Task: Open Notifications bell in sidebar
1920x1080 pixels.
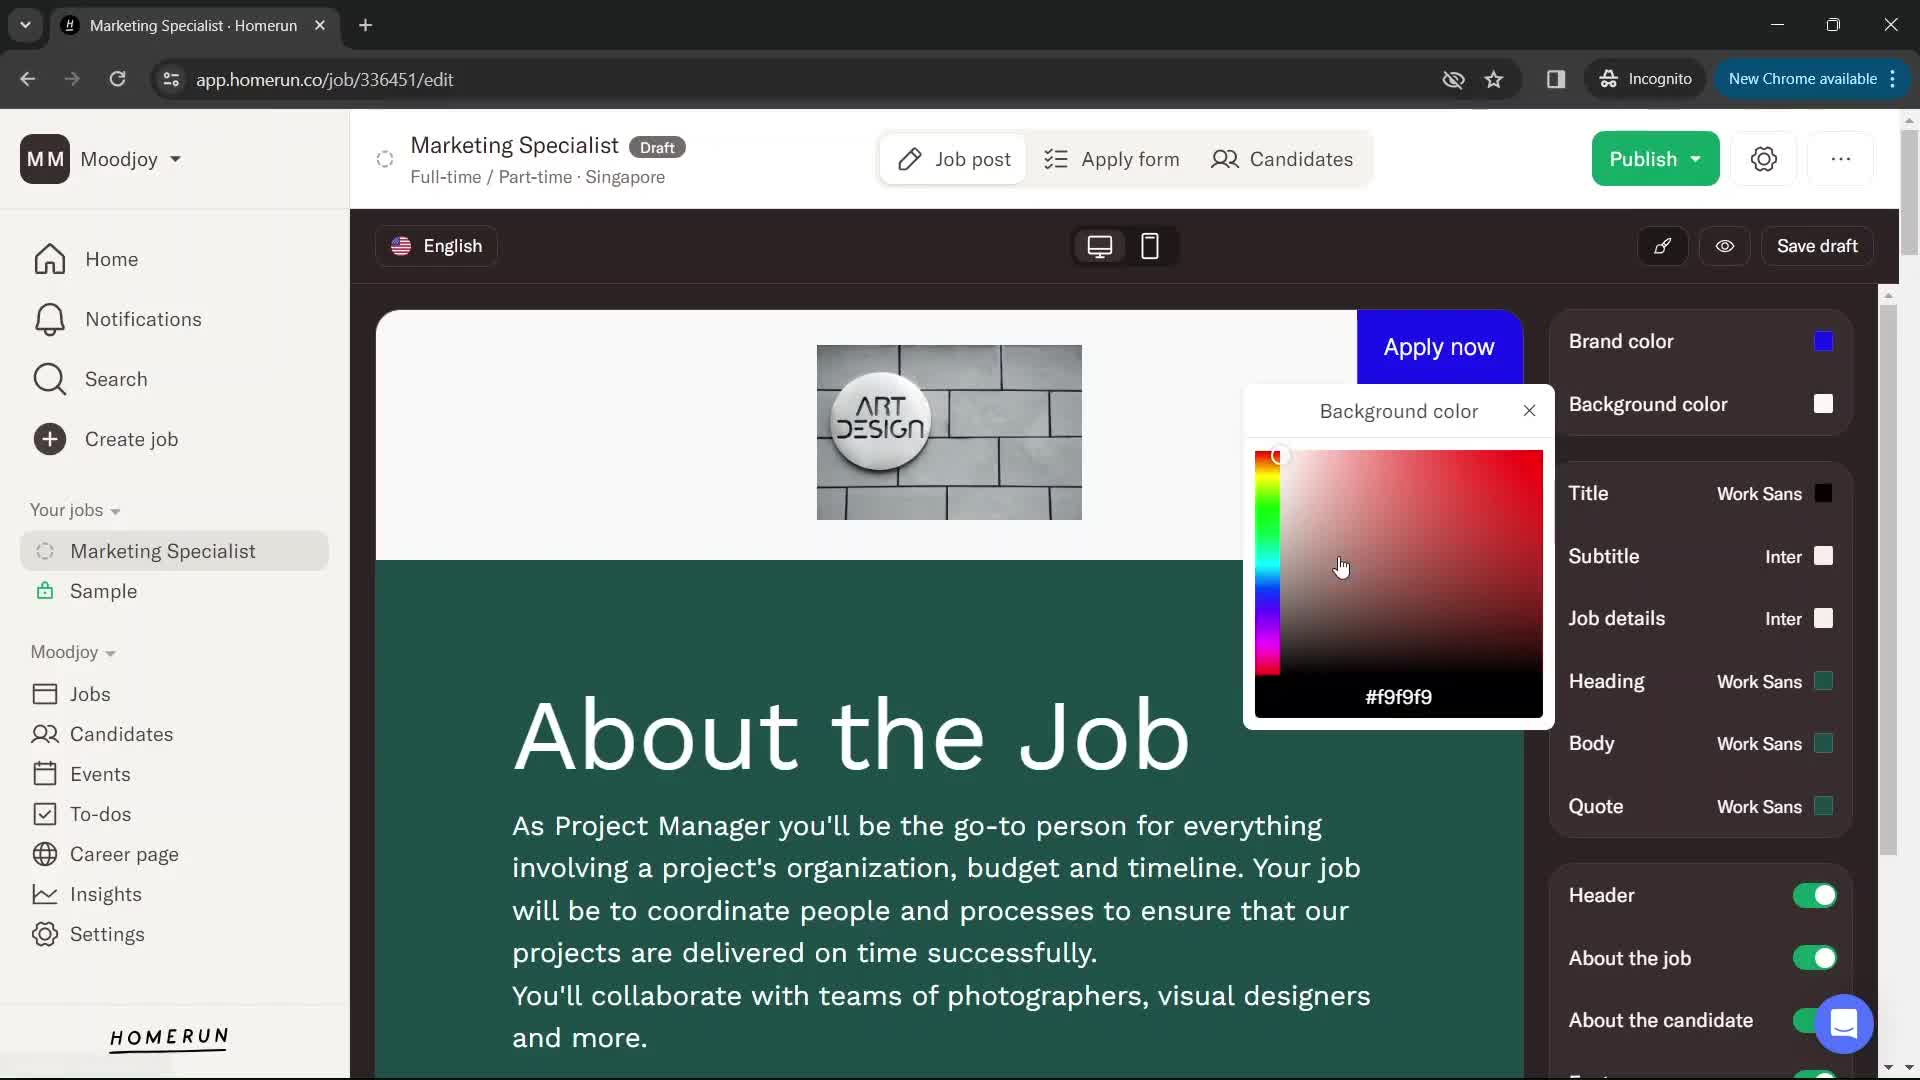Action: pos(50,319)
